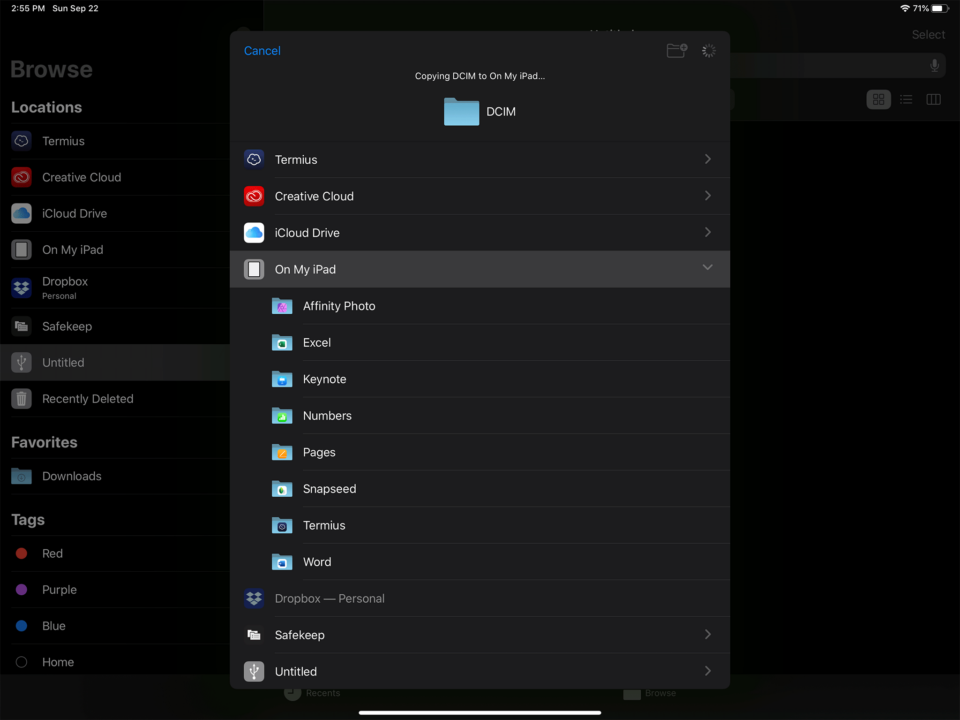Click the new folder icon in dialog header
960x720 pixels.
[676, 51]
